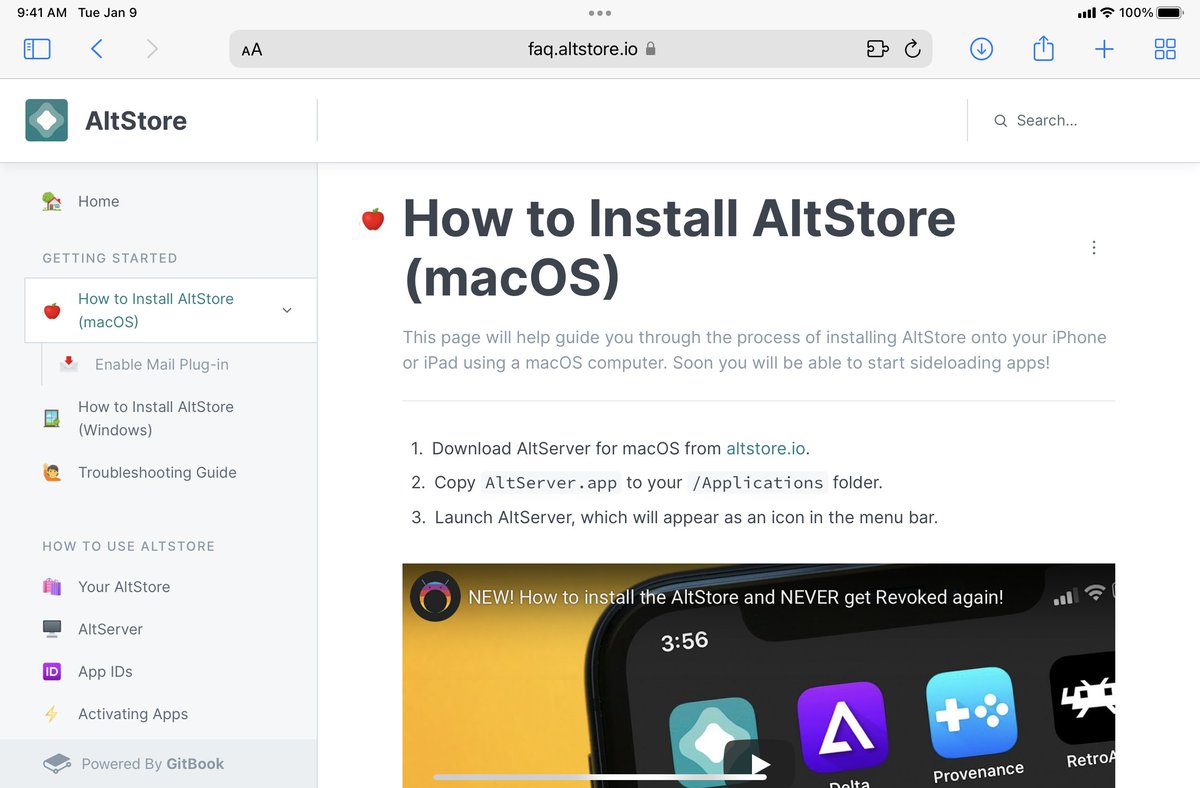
Task: Expand navigation back history with forward arrow
Action: 151,48
